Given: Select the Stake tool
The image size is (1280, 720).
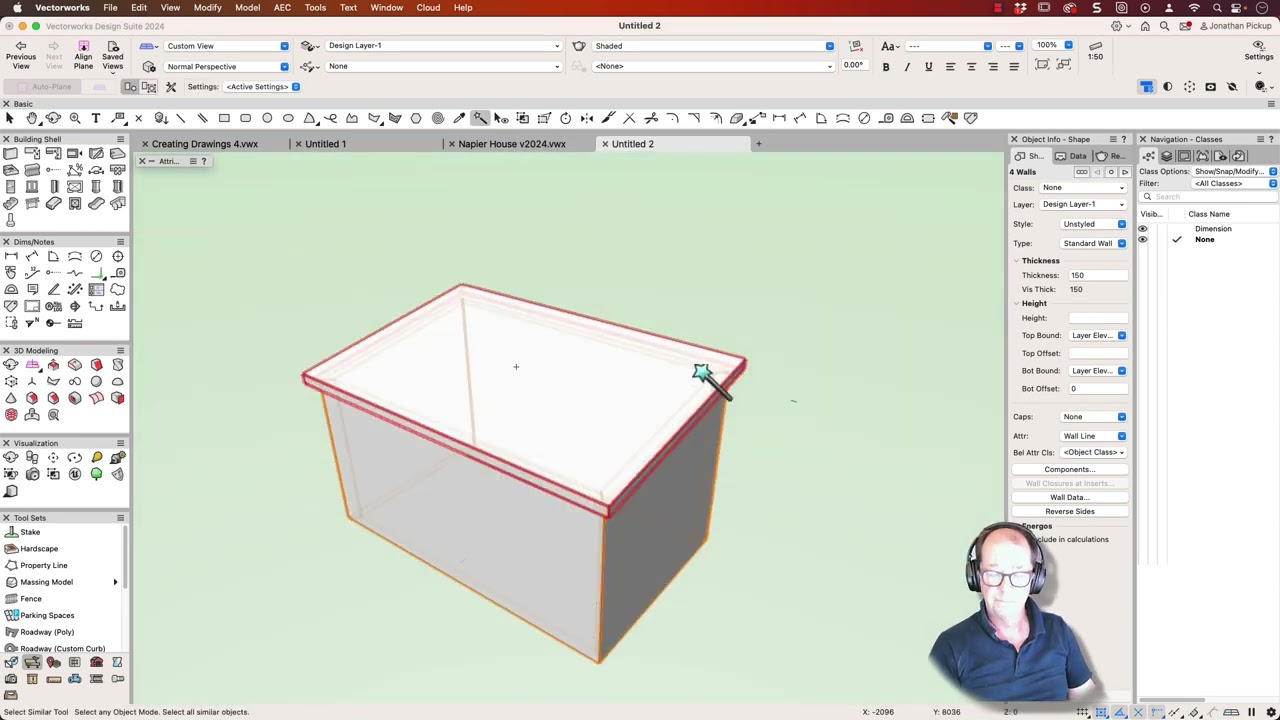Looking at the screenshot, I should coord(30,532).
